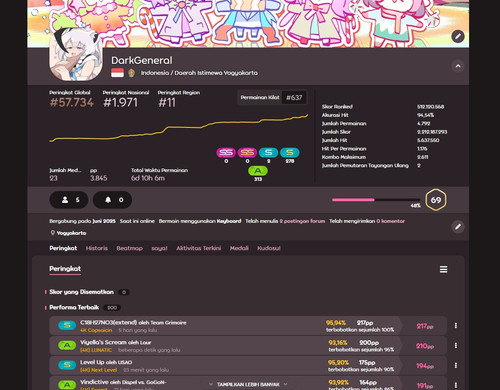The width and height of the screenshot is (500, 390).
Task: Select the national rank #1.971
Action: (120, 102)
